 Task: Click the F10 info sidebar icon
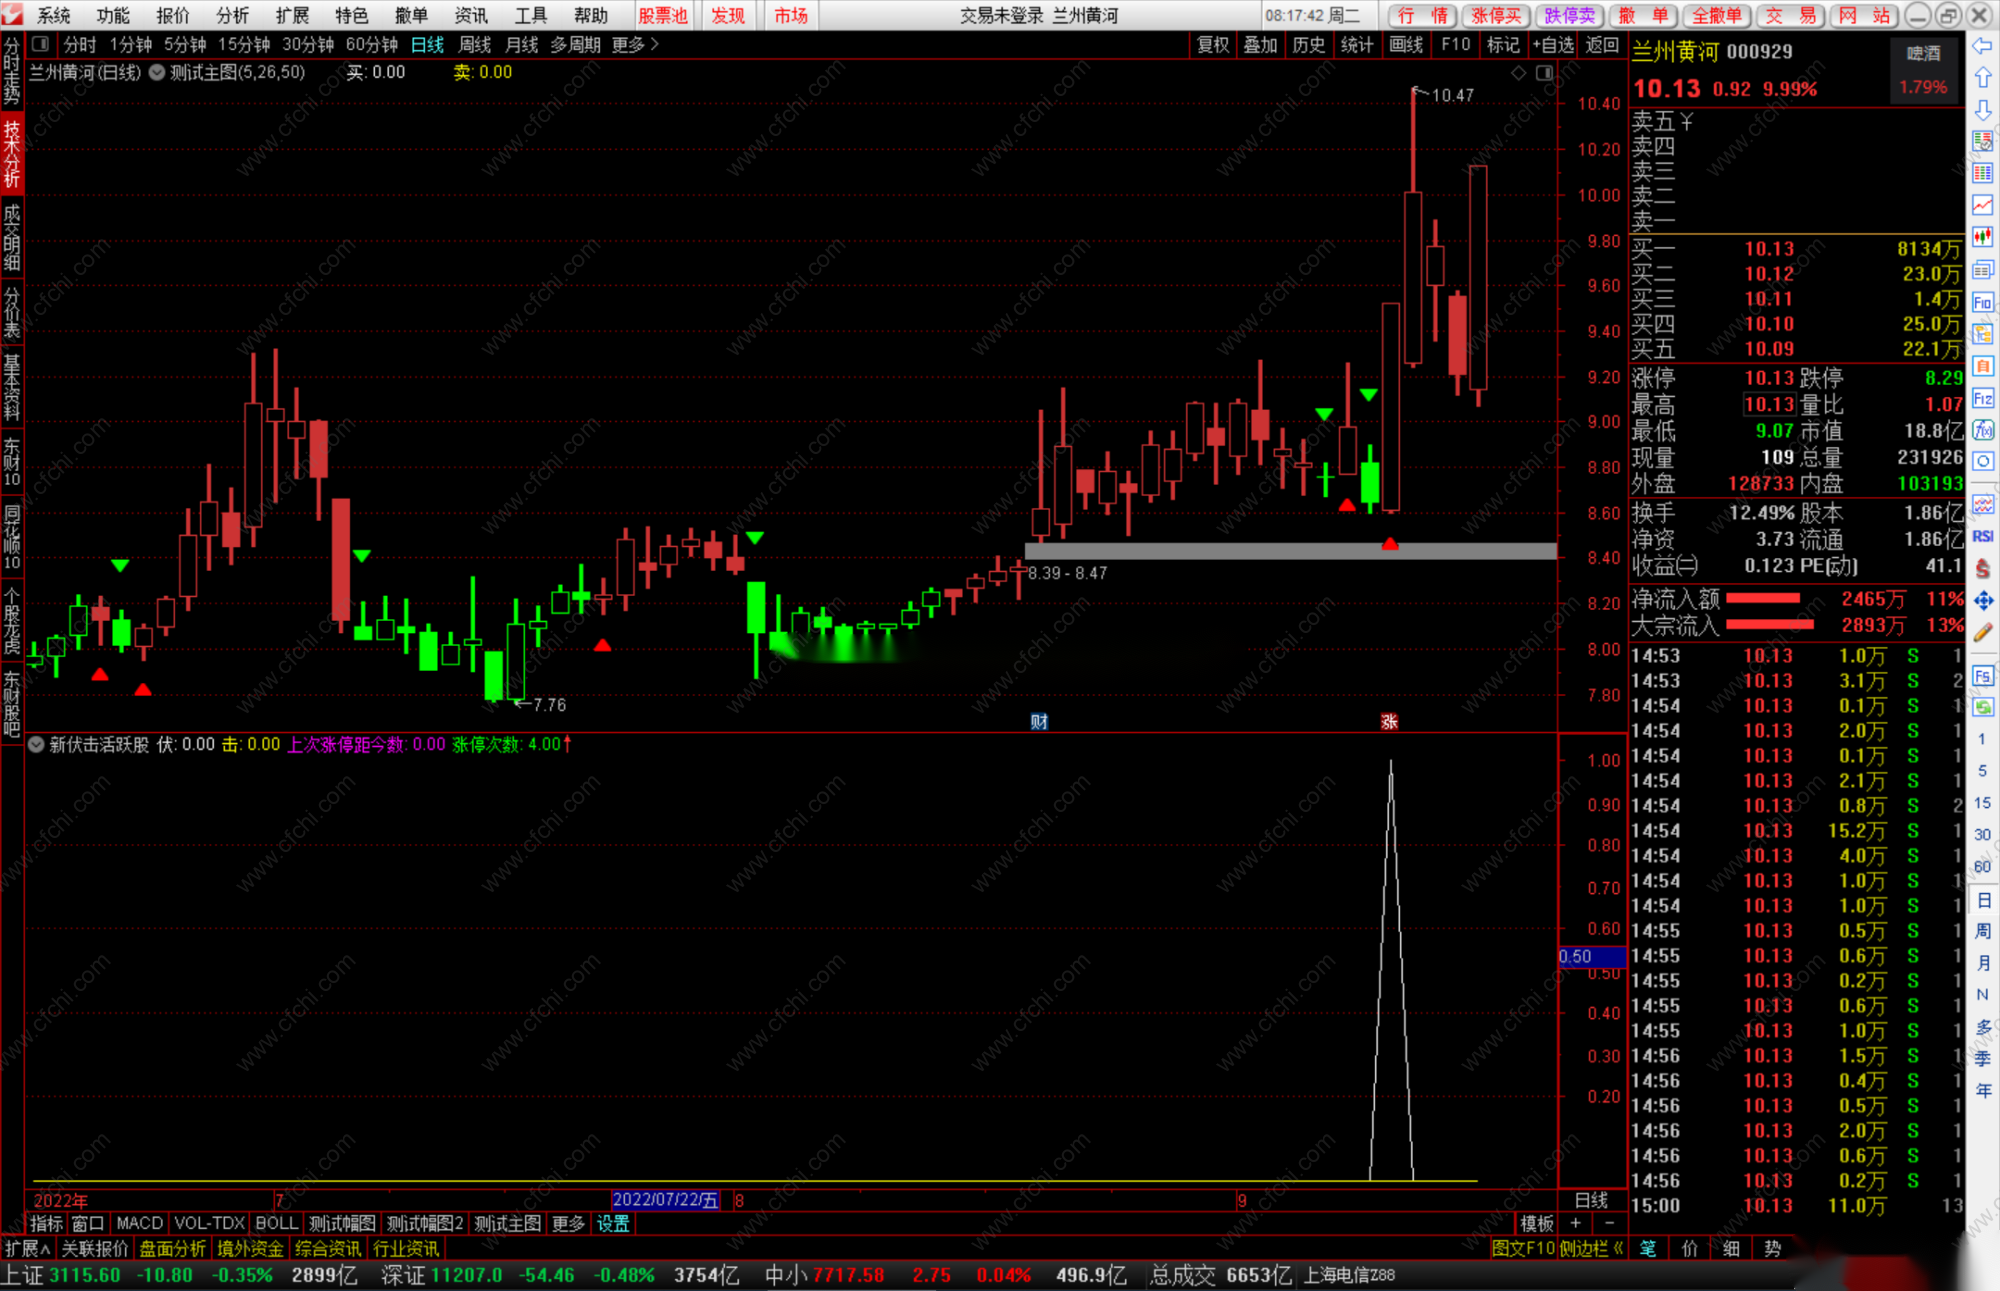pyautogui.click(x=1983, y=302)
